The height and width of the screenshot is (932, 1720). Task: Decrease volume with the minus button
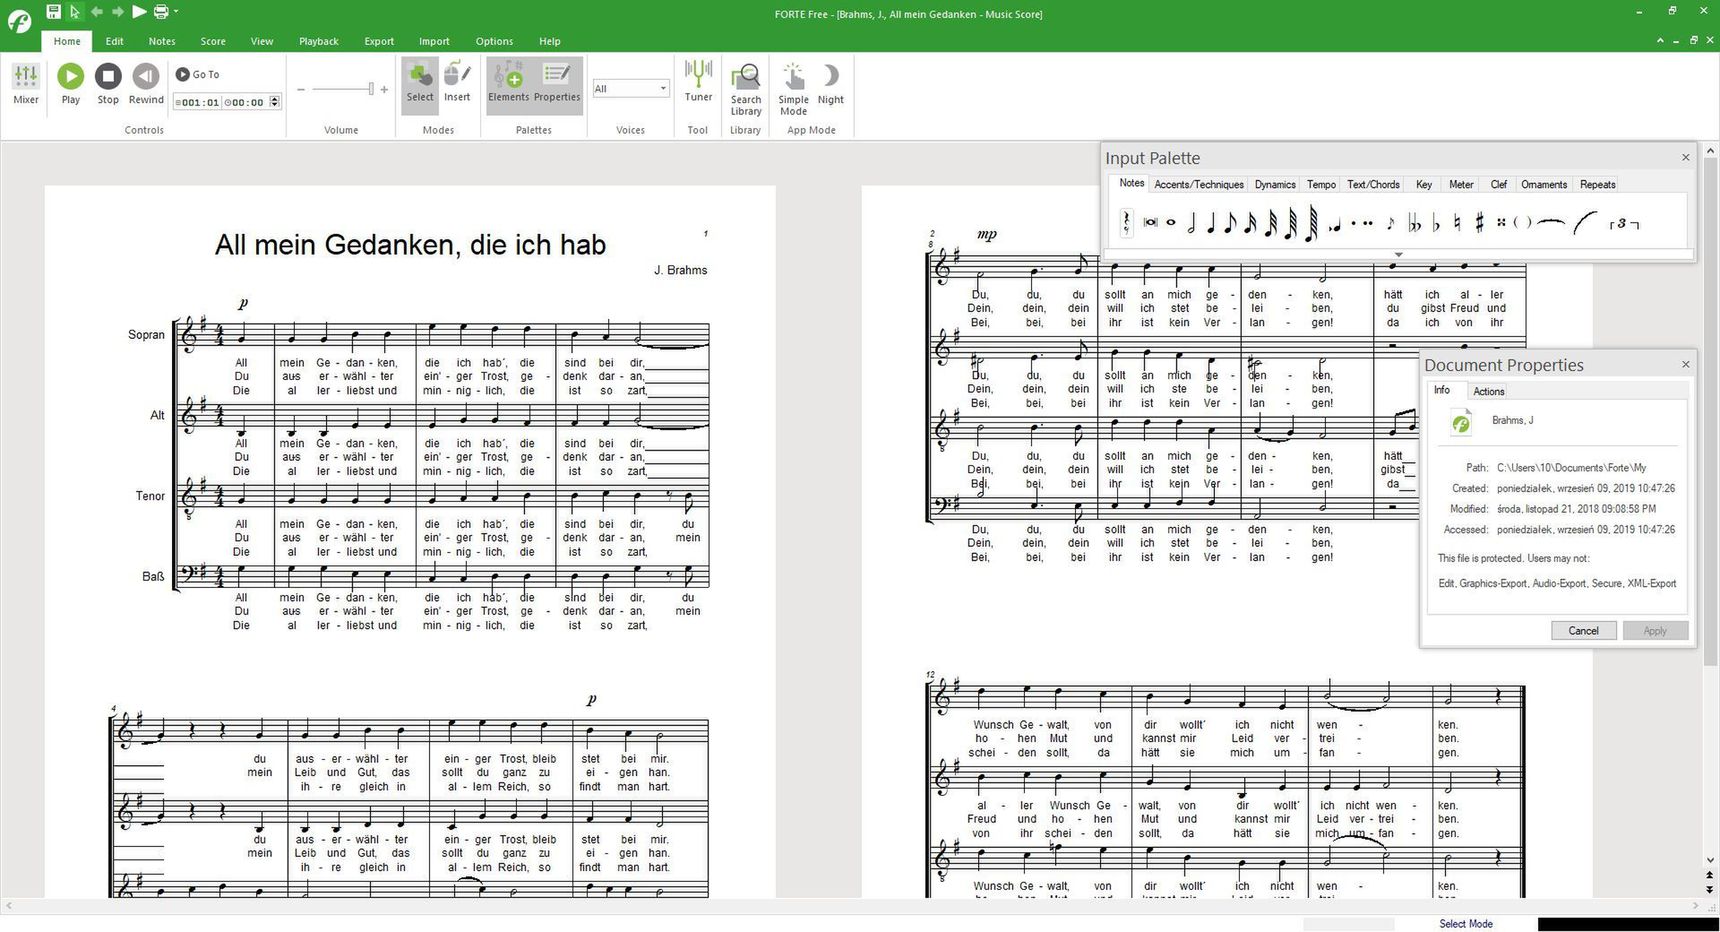click(301, 90)
